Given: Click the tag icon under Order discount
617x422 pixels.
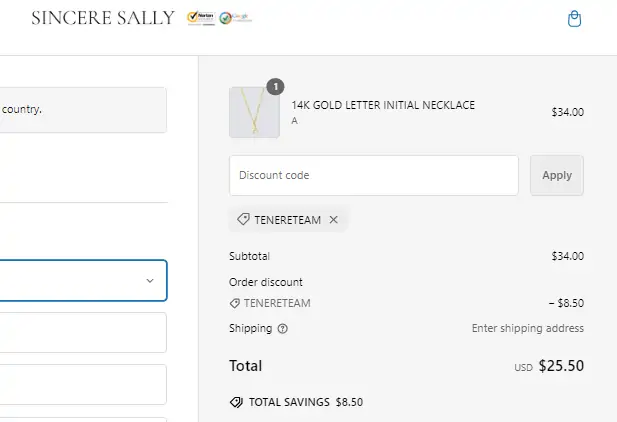Looking at the screenshot, I should pos(234,303).
